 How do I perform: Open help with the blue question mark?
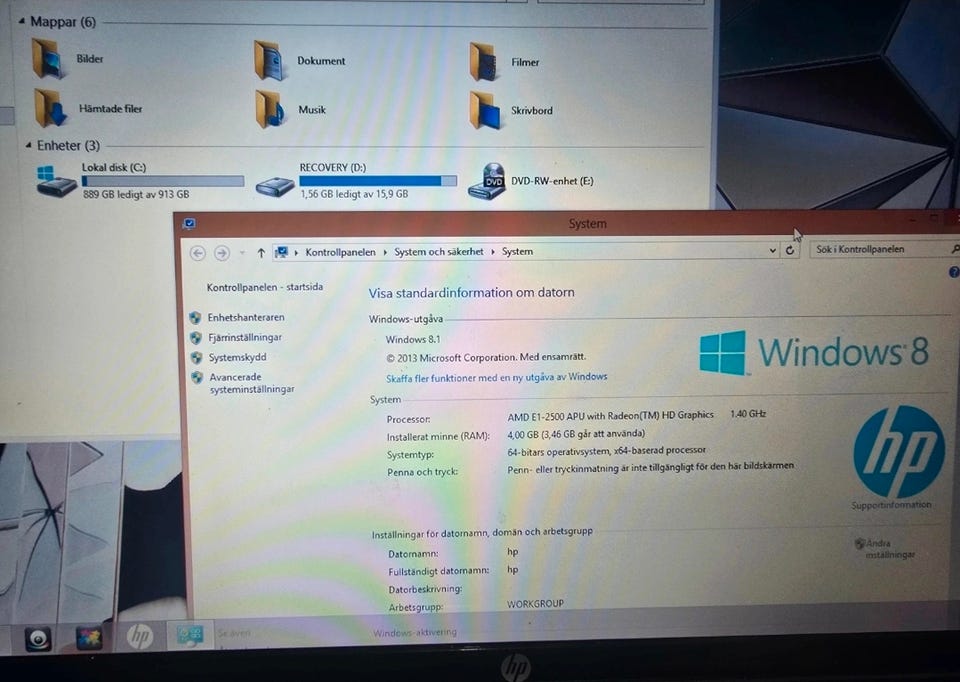[954, 272]
